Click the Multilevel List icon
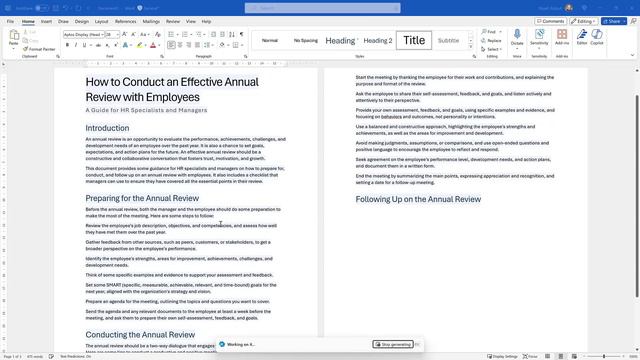640x360 pixels. tap(199, 34)
